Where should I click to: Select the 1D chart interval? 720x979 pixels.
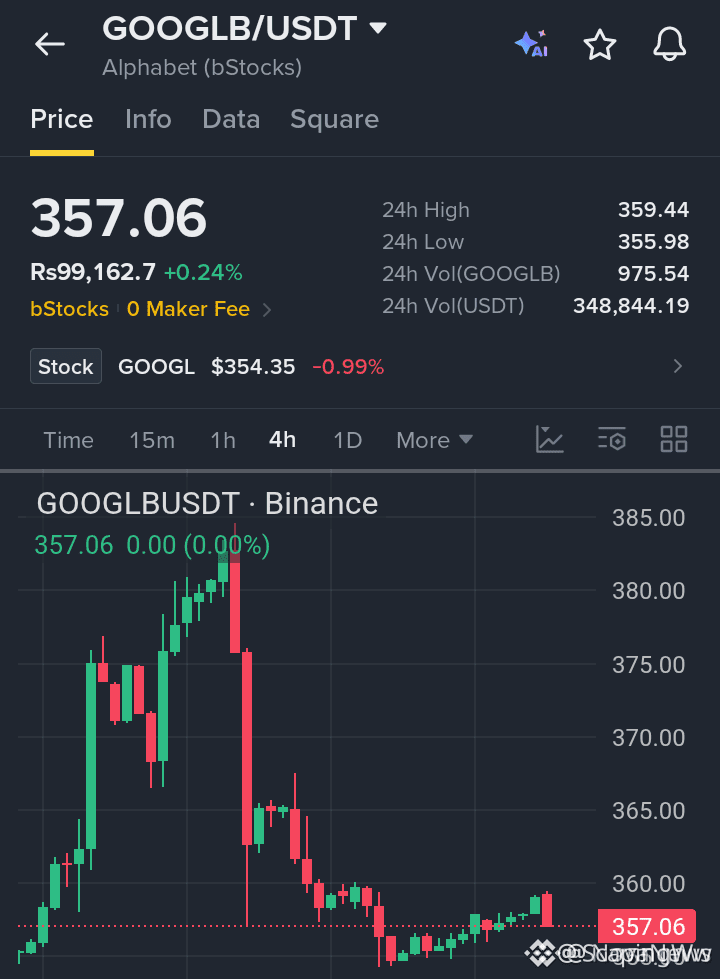[347, 440]
